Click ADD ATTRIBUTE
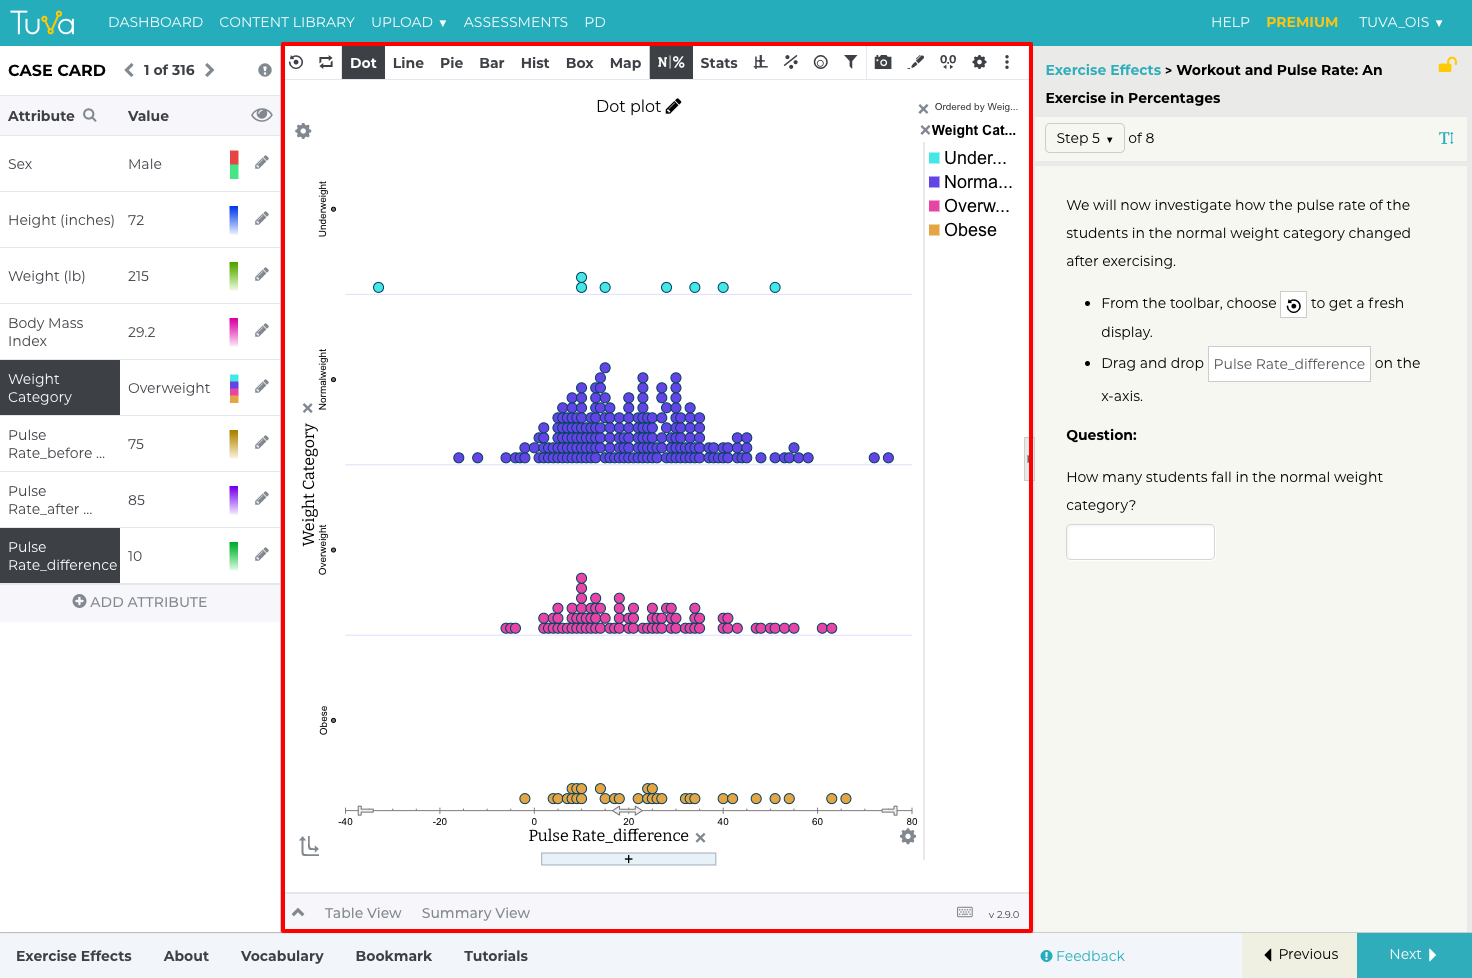The image size is (1472, 978). coord(140,602)
